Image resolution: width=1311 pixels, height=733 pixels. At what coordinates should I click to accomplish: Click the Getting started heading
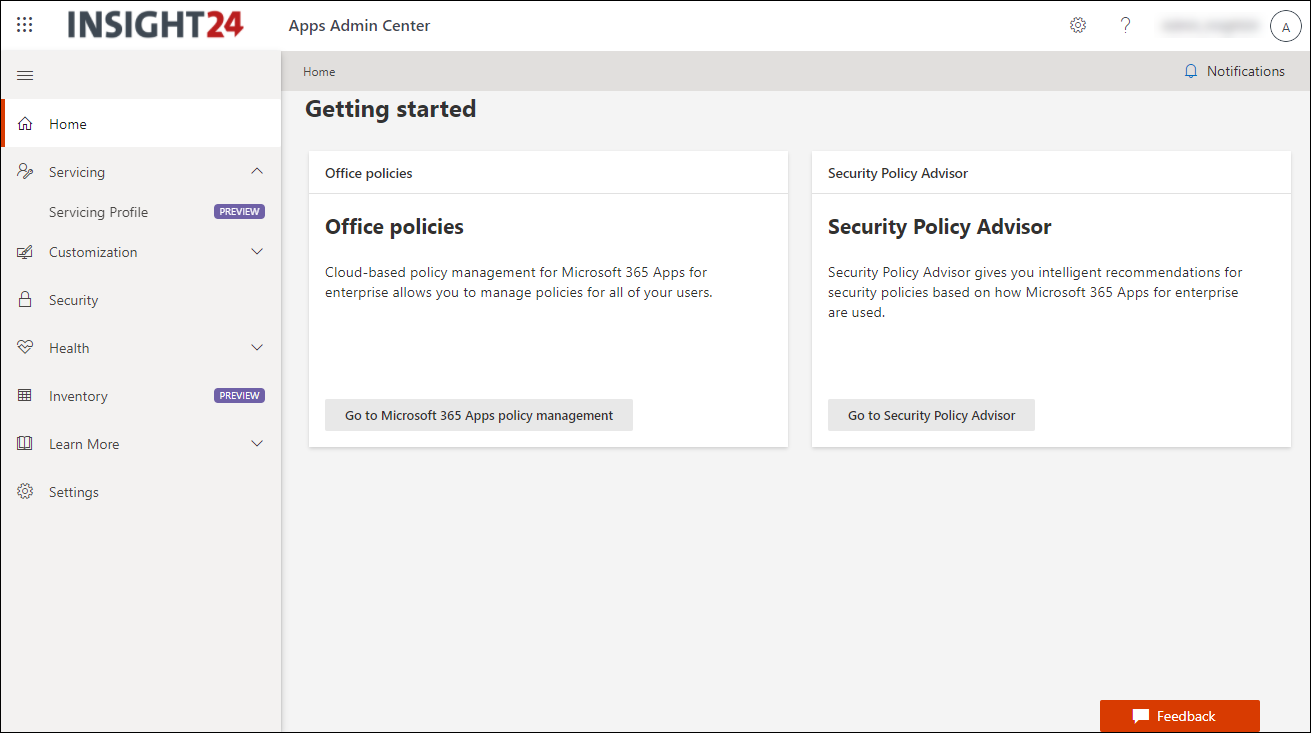click(390, 109)
